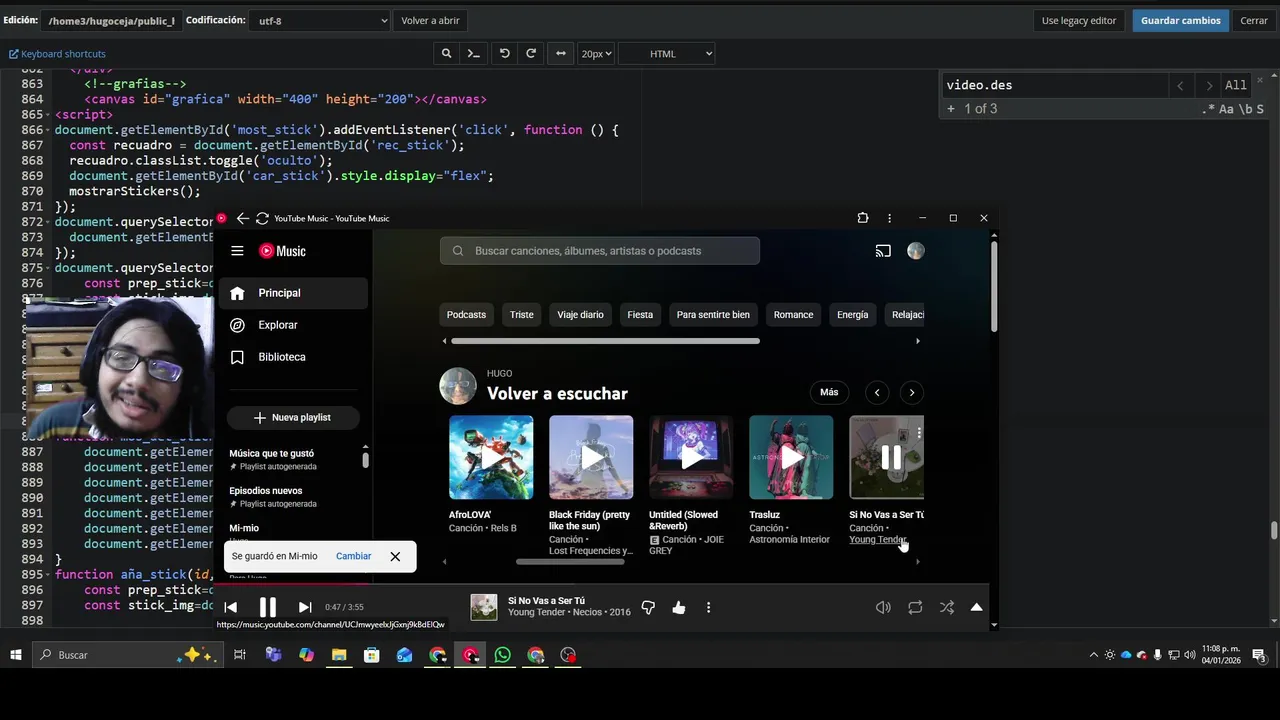Open the editor terminal command icon
The image size is (1280, 720).
click(x=474, y=54)
